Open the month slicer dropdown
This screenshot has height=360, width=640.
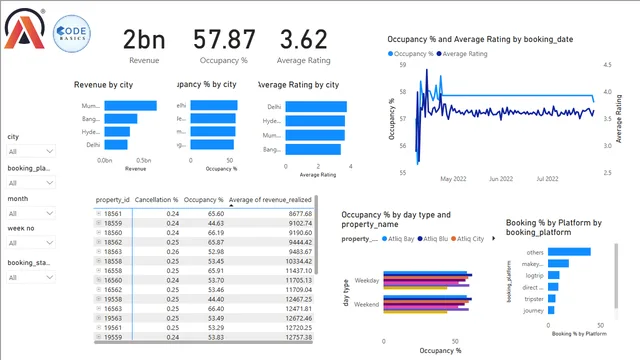(31, 213)
